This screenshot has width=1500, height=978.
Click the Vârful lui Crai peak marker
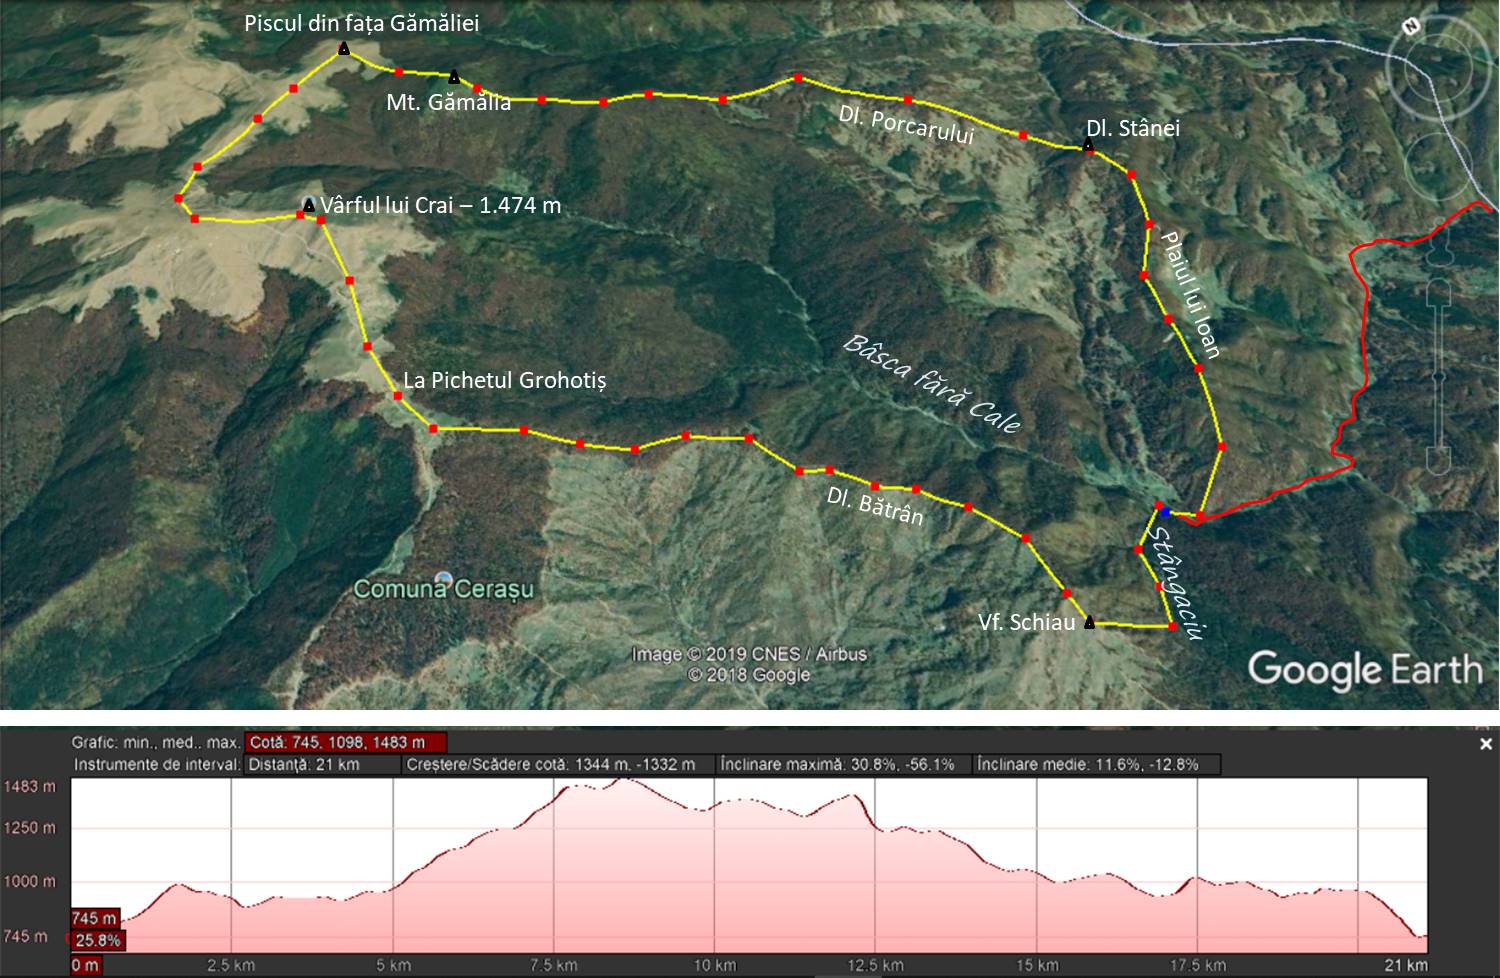309,205
